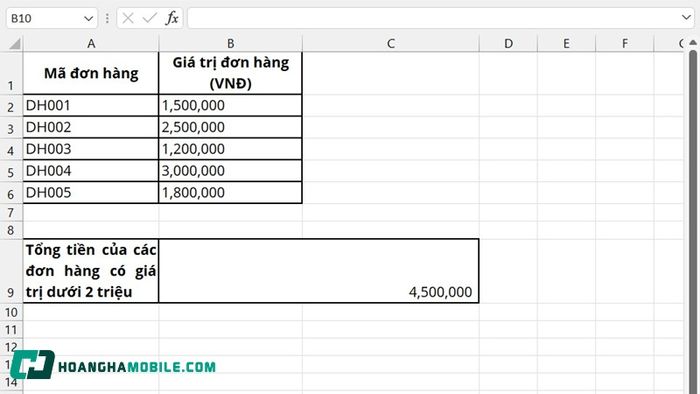Select the value 2,500,000

230,127
